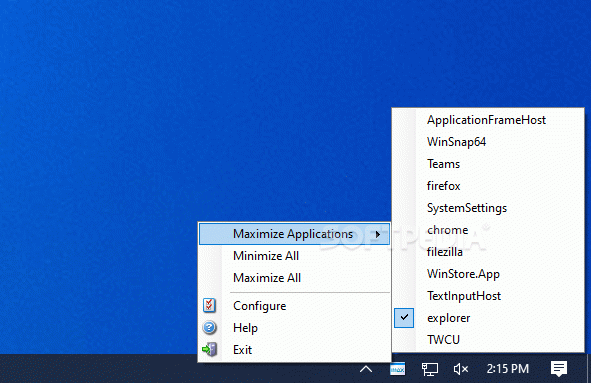Select WinStore.App in the submenu
This screenshot has height=383, width=591.
[488, 274]
